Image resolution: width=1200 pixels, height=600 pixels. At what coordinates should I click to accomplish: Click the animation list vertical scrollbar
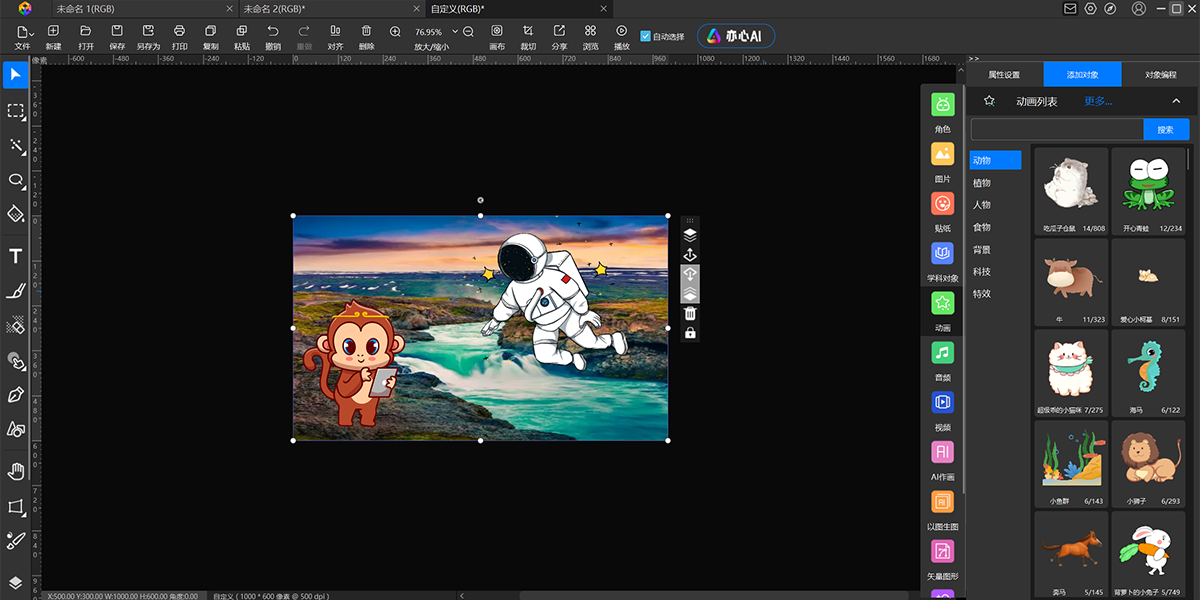click(1188, 160)
